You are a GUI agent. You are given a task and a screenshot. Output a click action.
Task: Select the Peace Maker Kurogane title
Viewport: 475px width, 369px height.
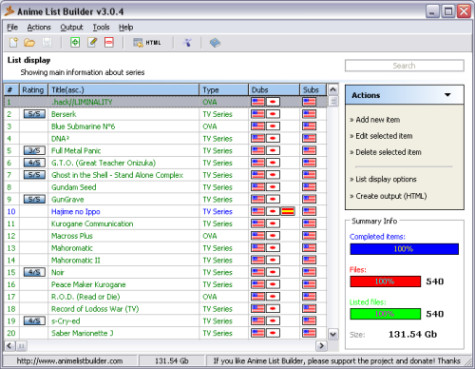point(88,285)
